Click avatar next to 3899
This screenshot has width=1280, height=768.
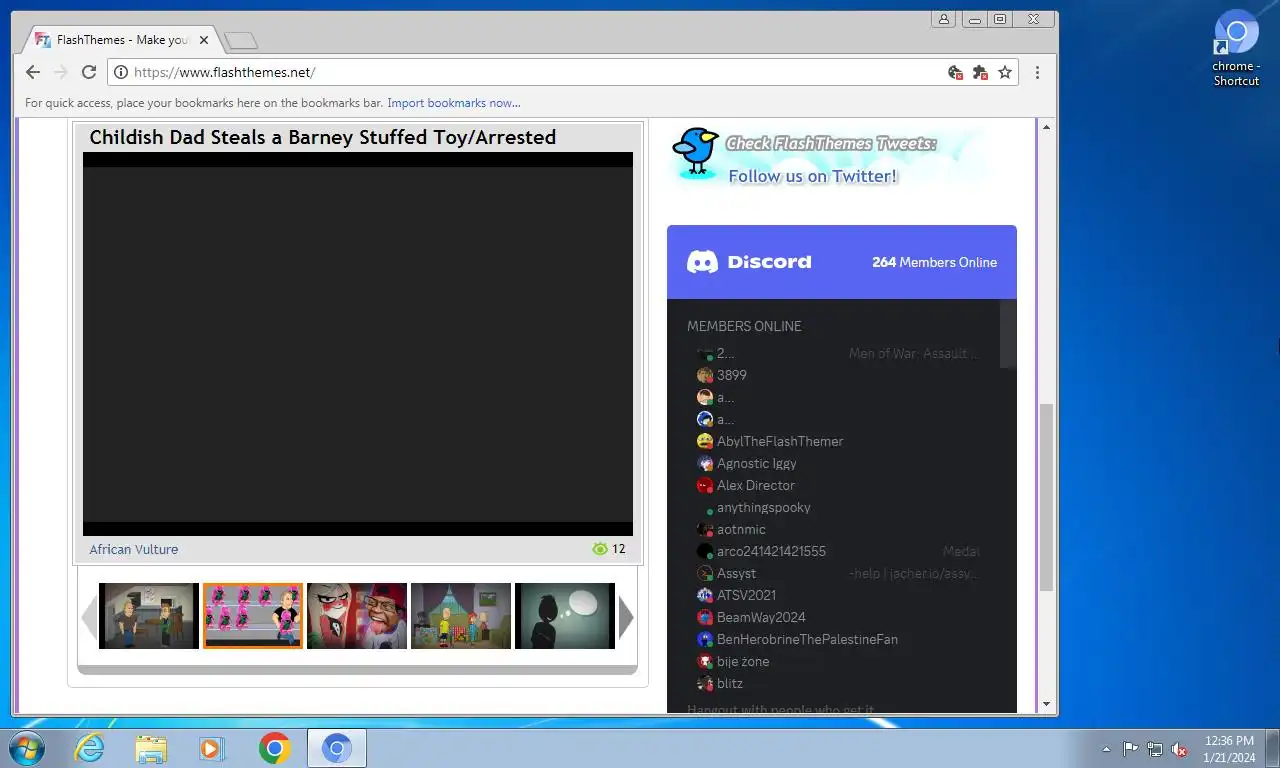tap(705, 375)
